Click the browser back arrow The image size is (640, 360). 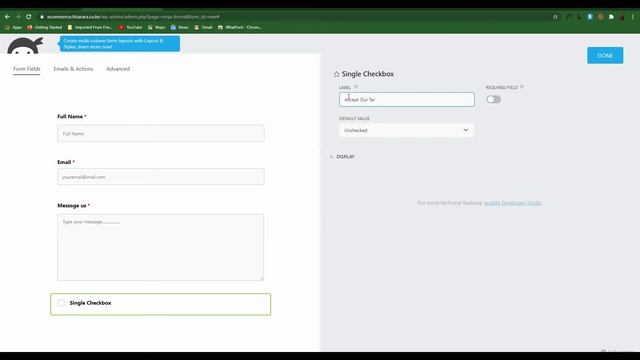7,17
